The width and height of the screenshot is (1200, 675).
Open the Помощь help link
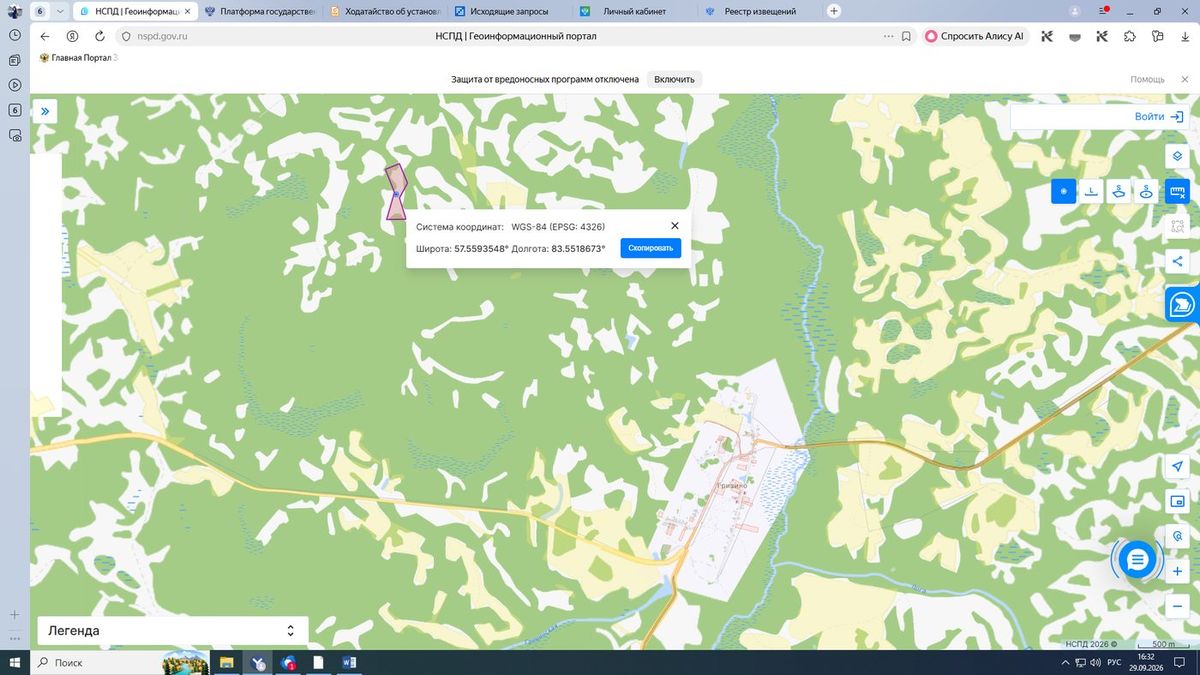tap(1147, 79)
